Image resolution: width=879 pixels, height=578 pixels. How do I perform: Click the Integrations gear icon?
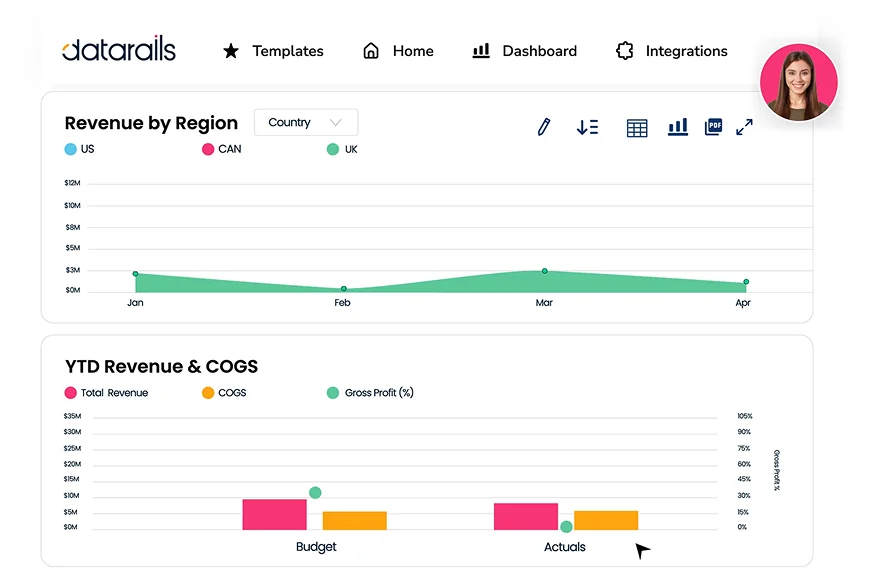625,50
